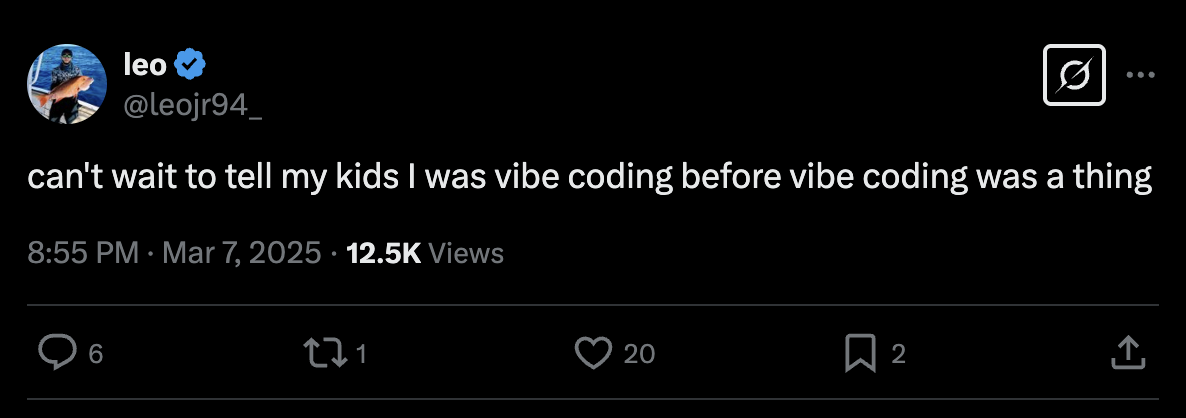Click the repost count 1
This screenshot has width=1186, height=418.
click(361, 354)
